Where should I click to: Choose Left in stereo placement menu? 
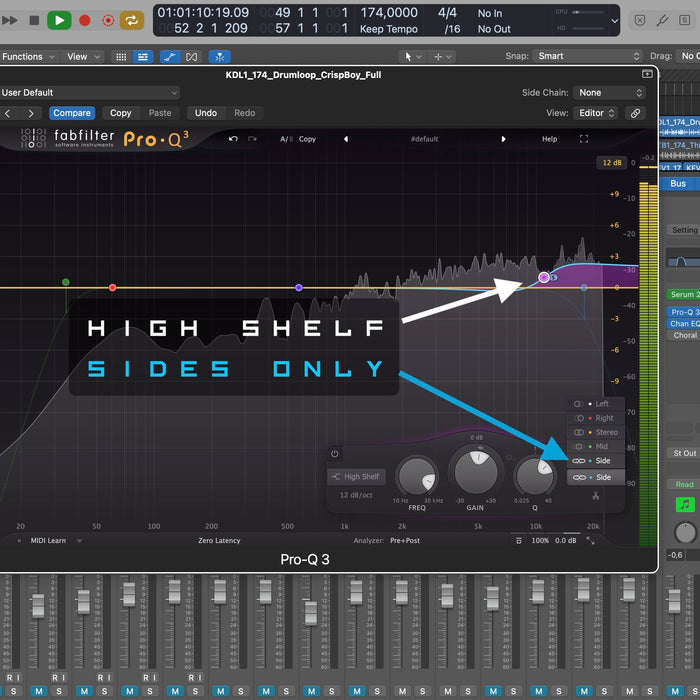tap(596, 404)
